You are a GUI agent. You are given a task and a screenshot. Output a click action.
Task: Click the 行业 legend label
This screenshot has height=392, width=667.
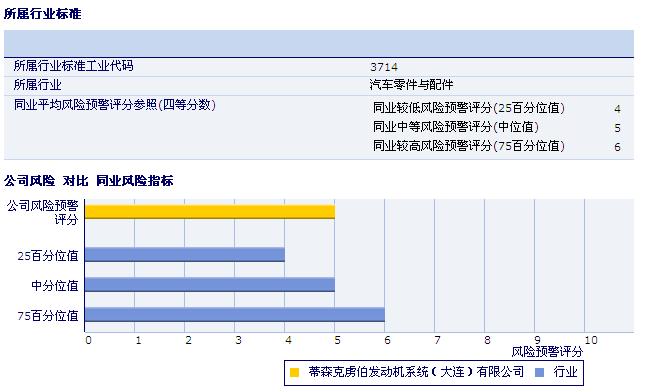565,372
